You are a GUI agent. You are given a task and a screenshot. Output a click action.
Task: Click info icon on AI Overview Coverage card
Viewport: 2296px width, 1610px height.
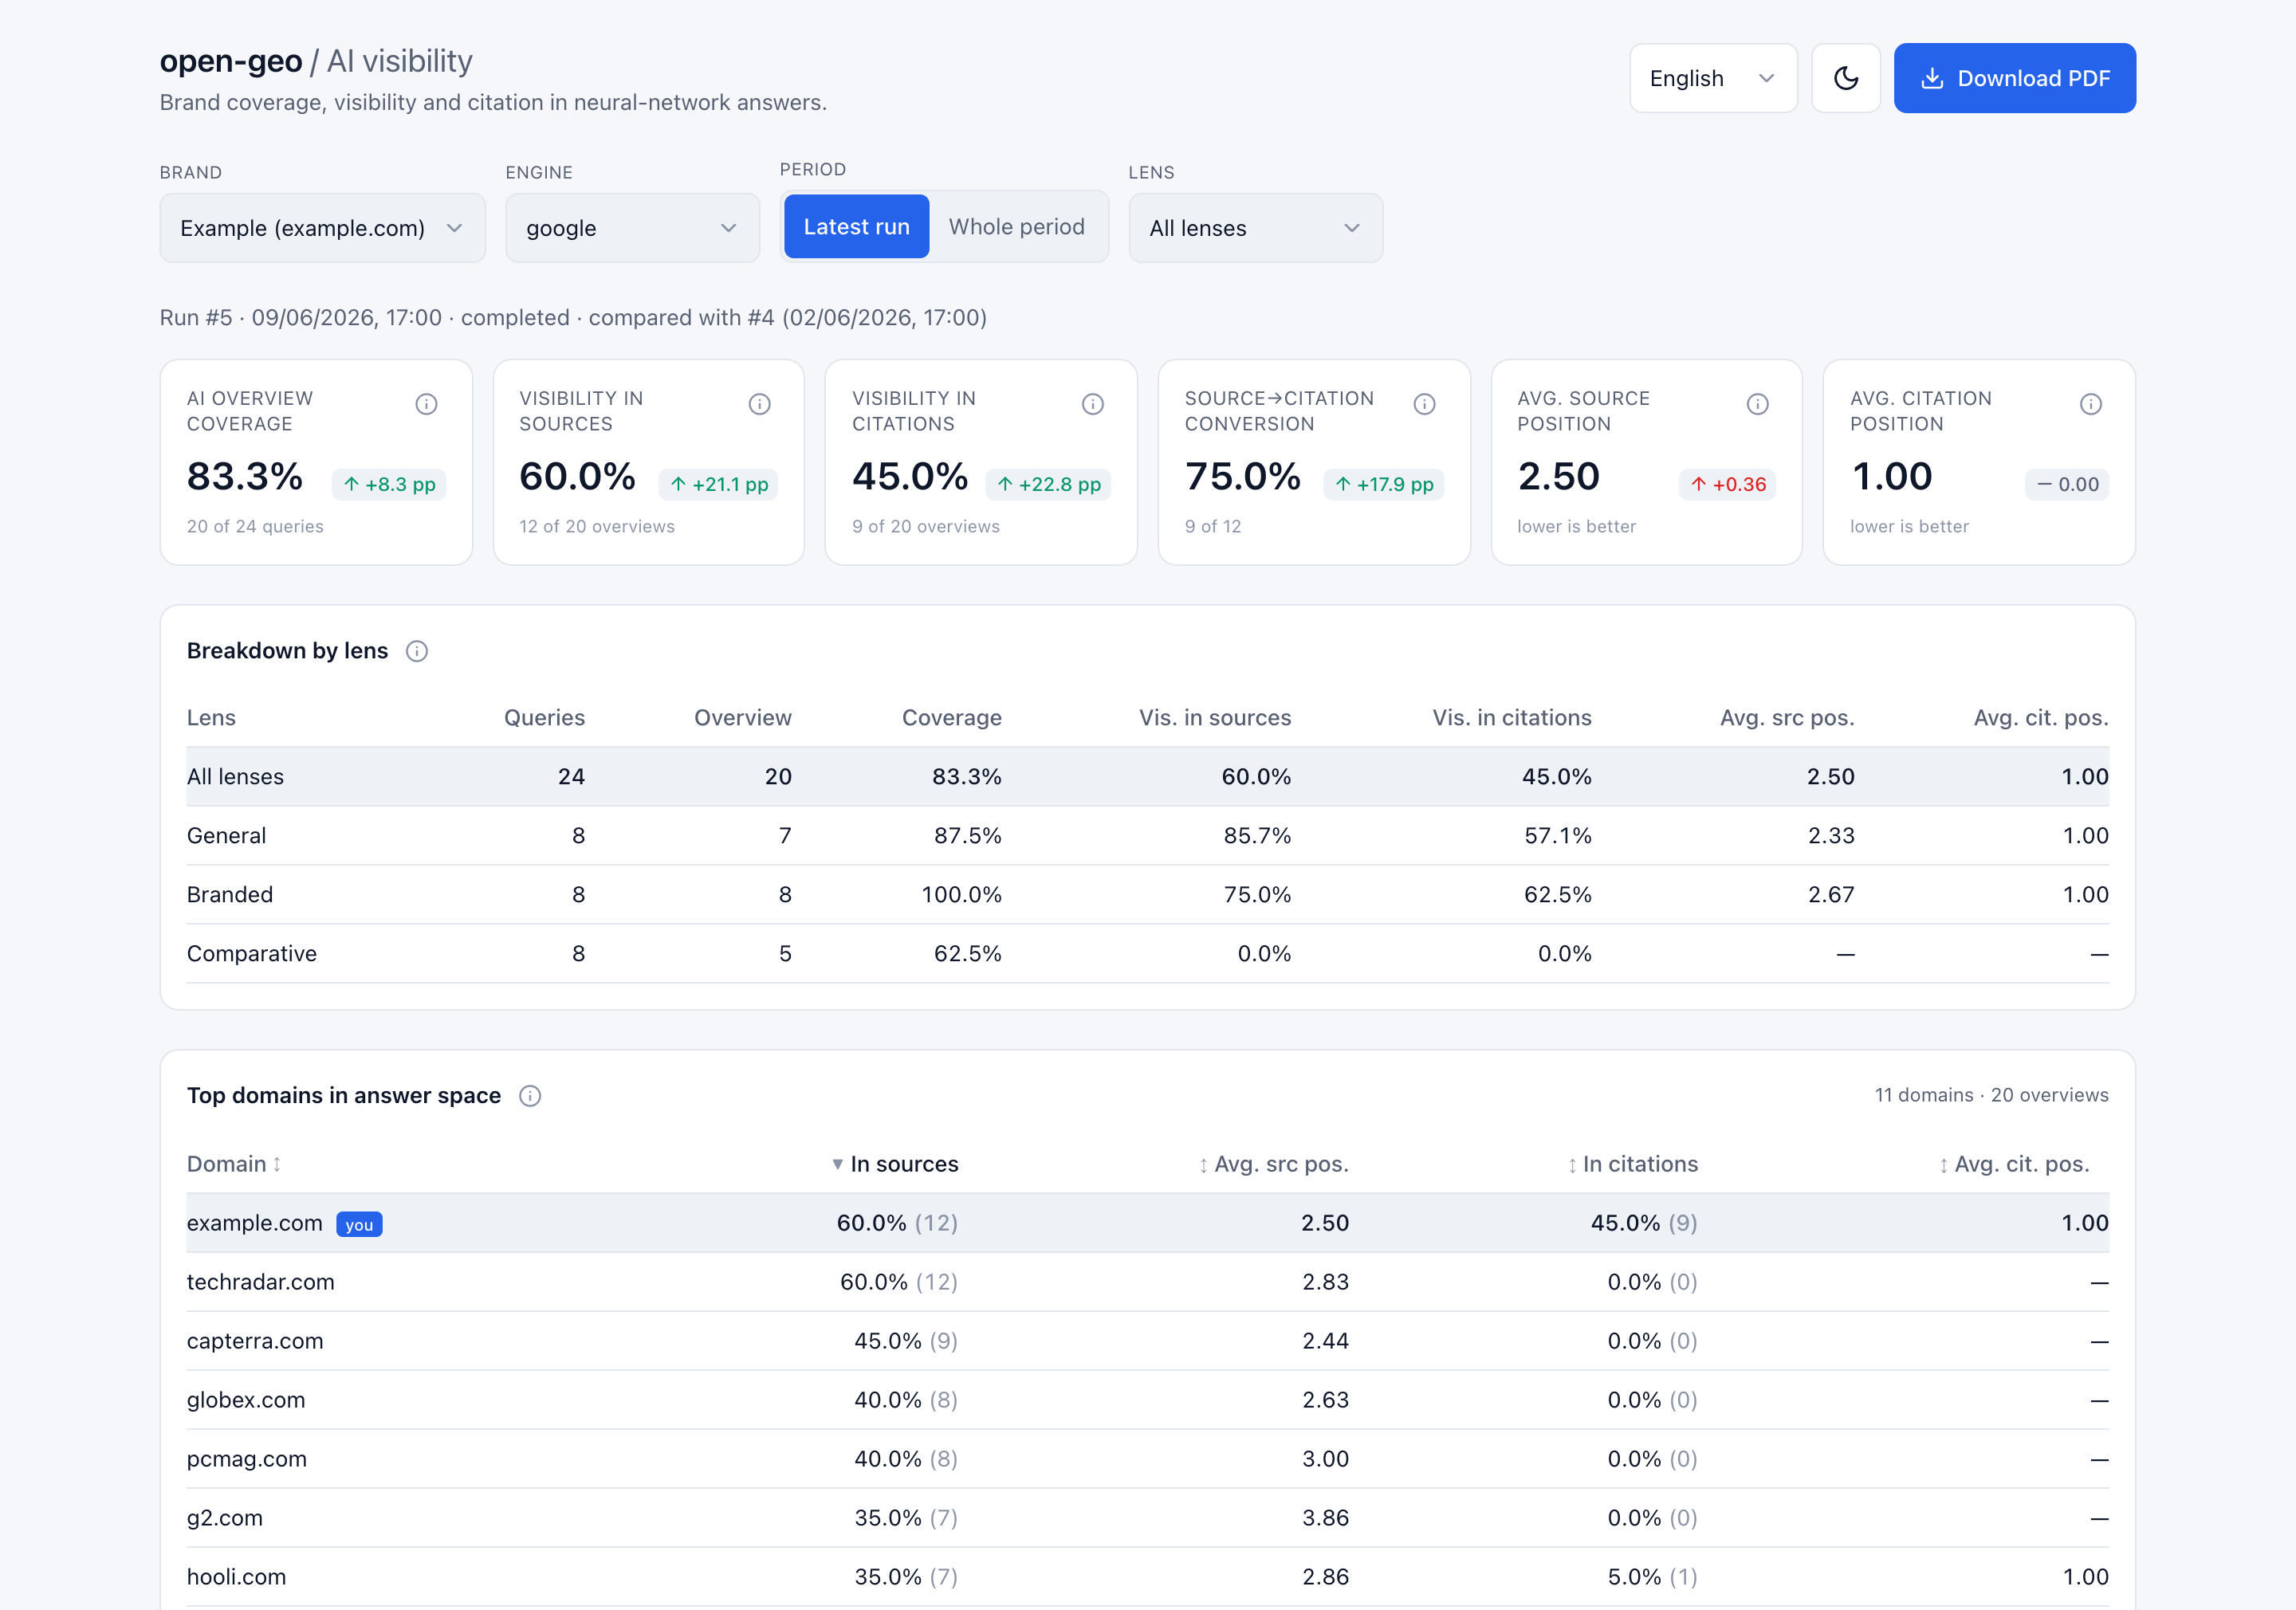pyautogui.click(x=426, y=404)
